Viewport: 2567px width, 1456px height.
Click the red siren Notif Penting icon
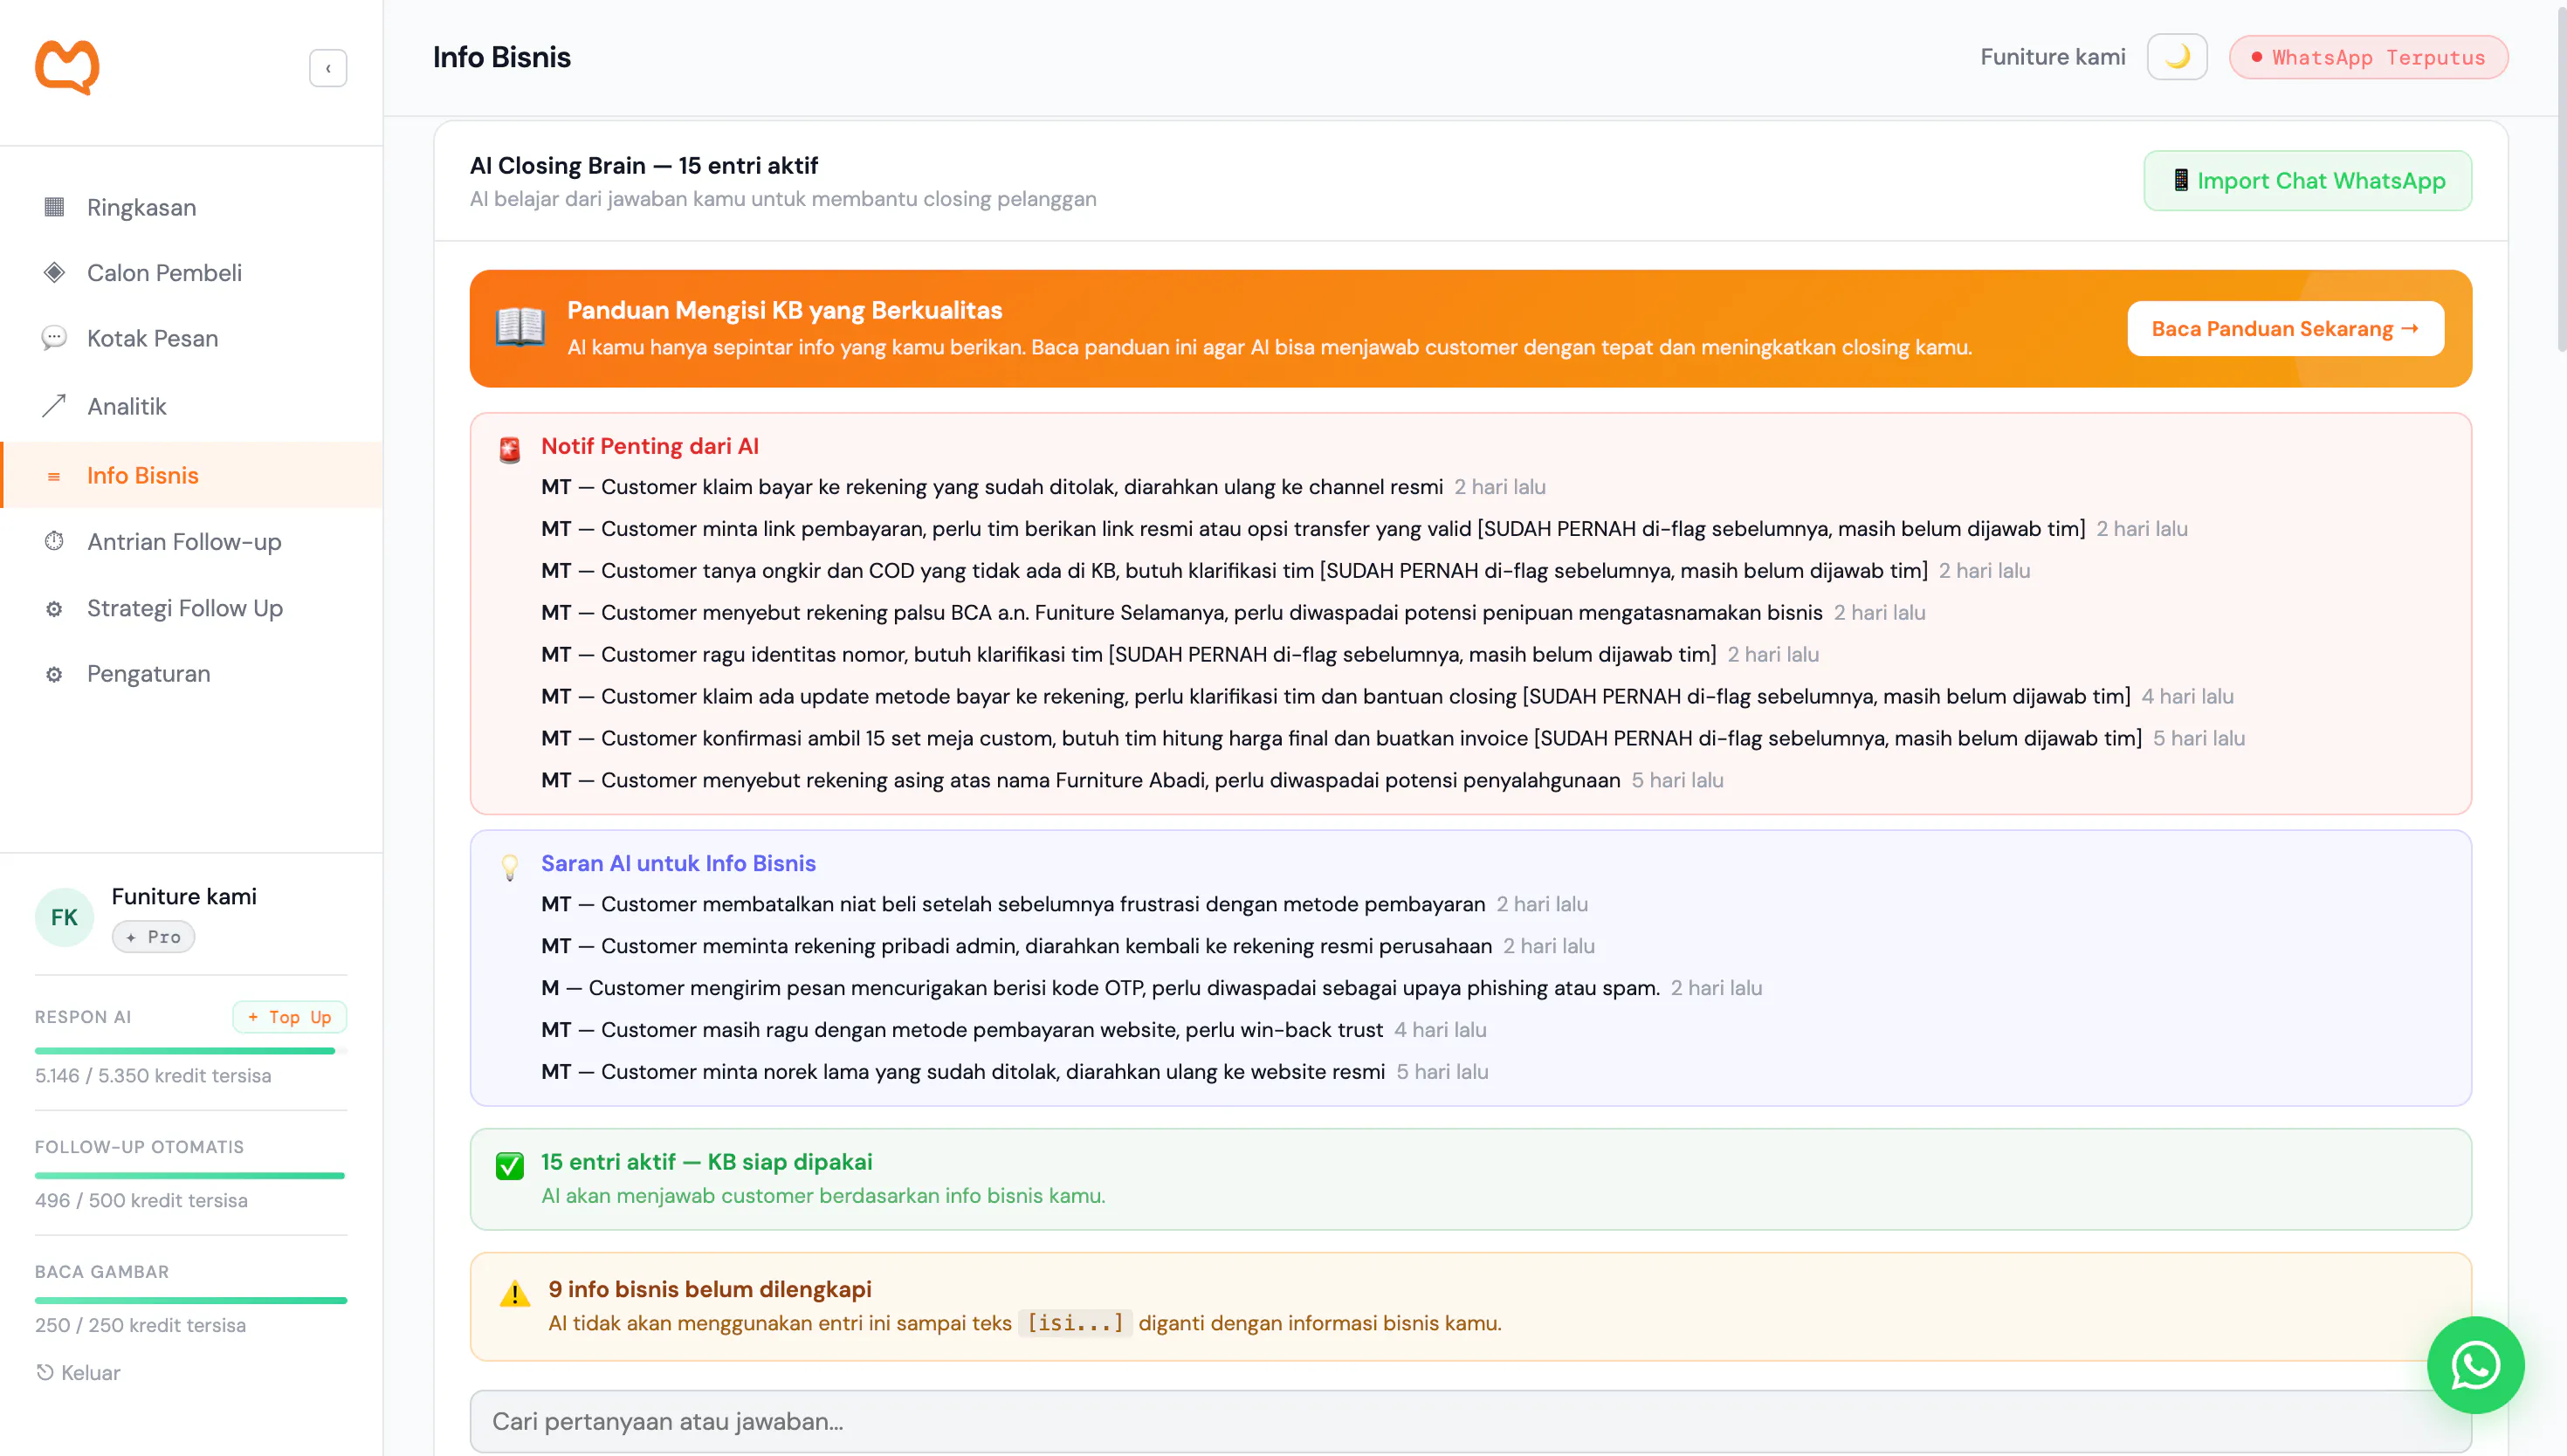click(x=510, y=450)
